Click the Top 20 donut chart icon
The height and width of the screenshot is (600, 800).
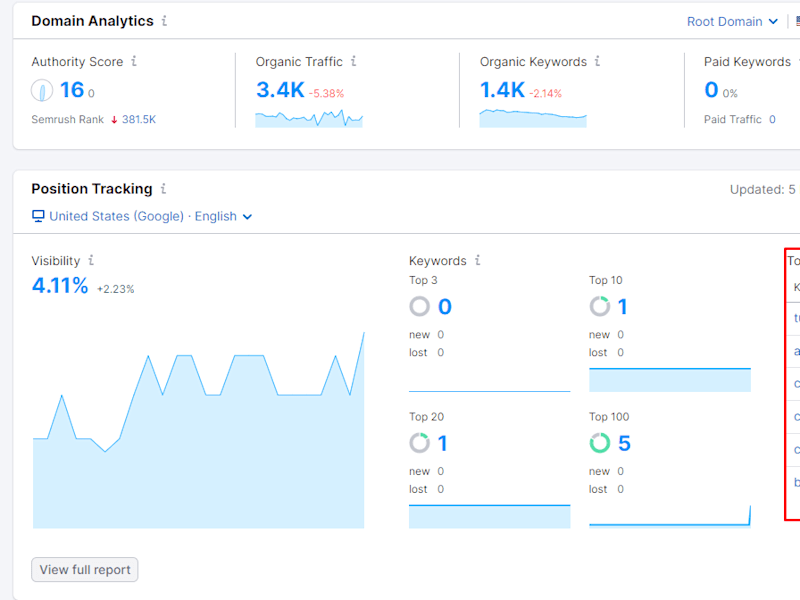point(419,443)
